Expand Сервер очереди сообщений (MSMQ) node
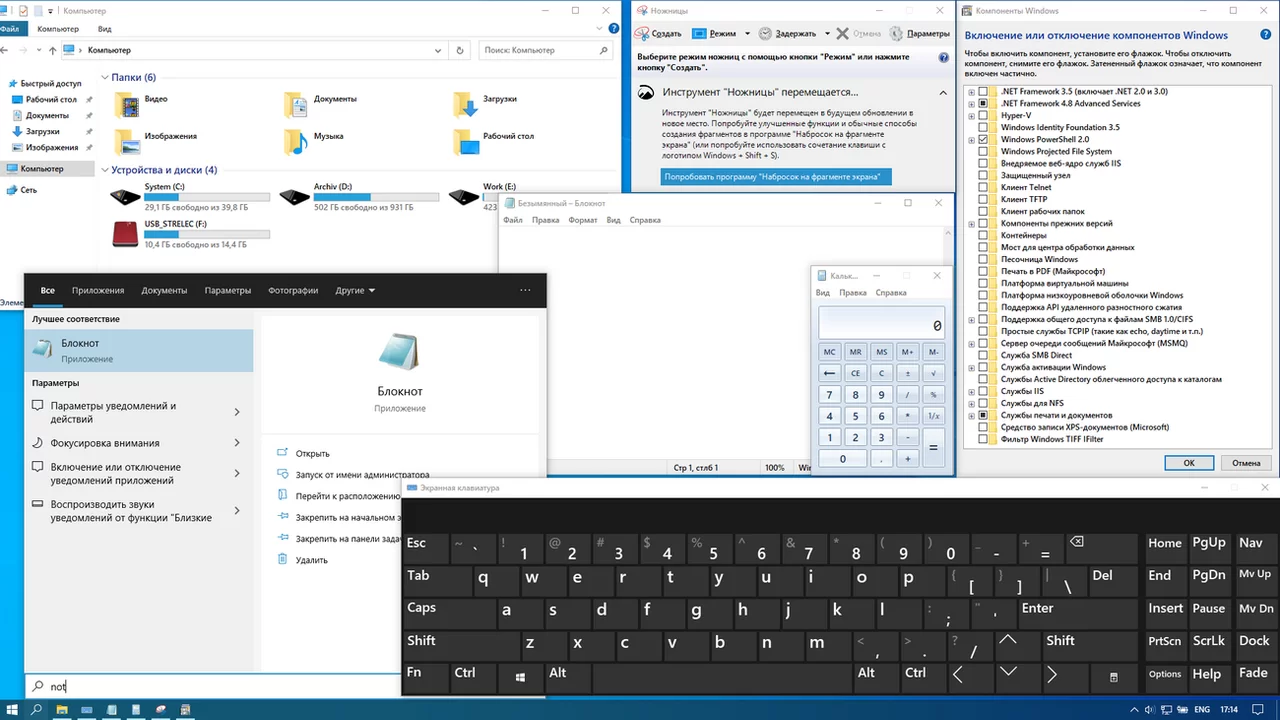Viewport: 1280px width, 720px height. [x=971, y=343]
